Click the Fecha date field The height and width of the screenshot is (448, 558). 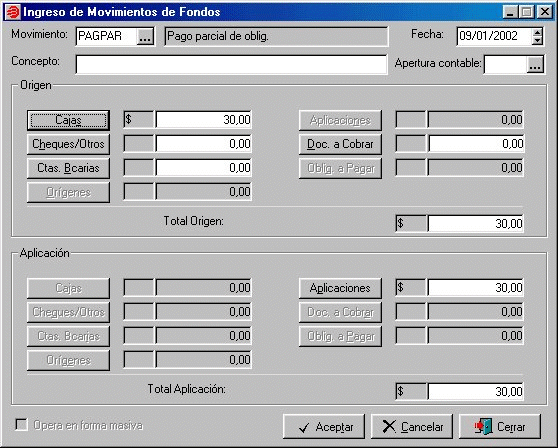(494, 36)
